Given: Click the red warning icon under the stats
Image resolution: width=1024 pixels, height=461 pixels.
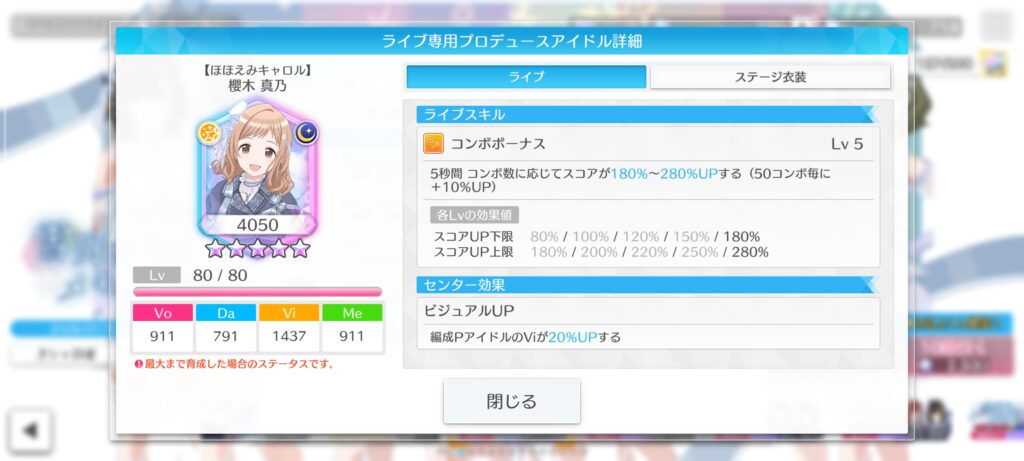Looking at the screenshot, I should 138,364.
